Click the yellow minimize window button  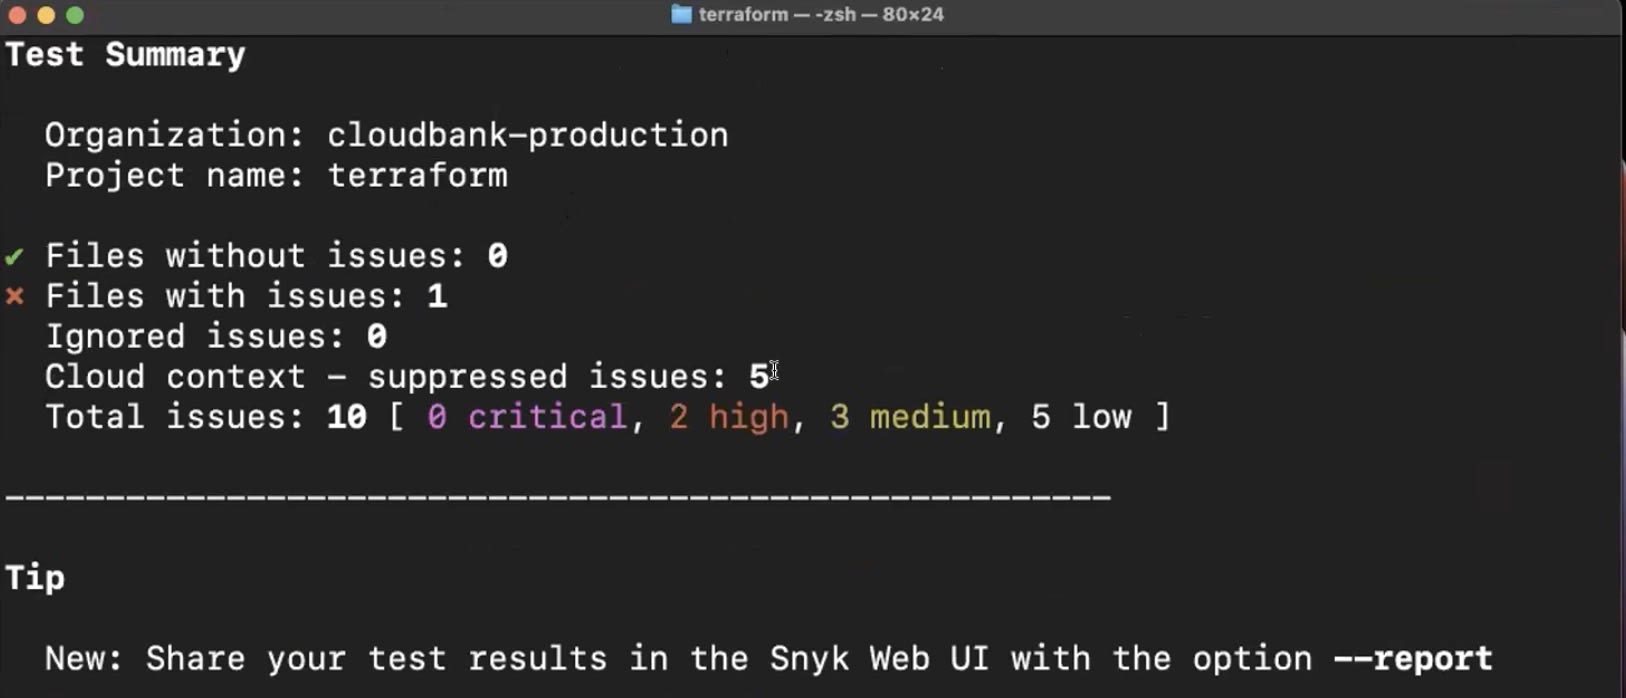coord(46,15)
